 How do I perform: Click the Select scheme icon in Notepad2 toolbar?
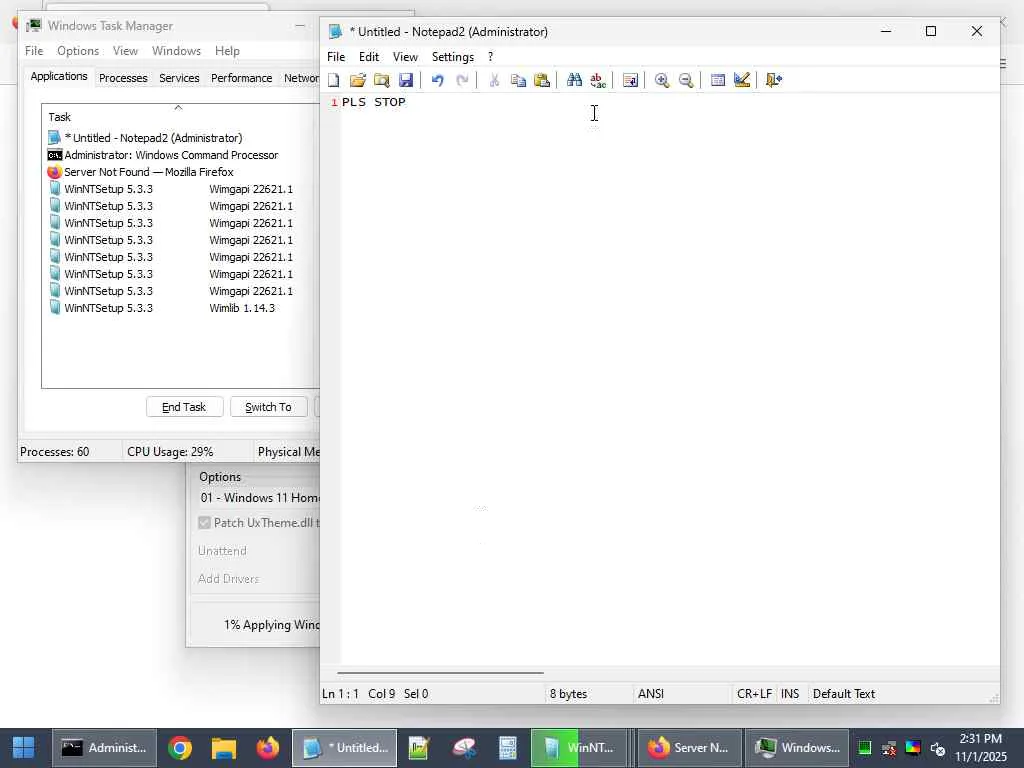(x=718, y=80)
